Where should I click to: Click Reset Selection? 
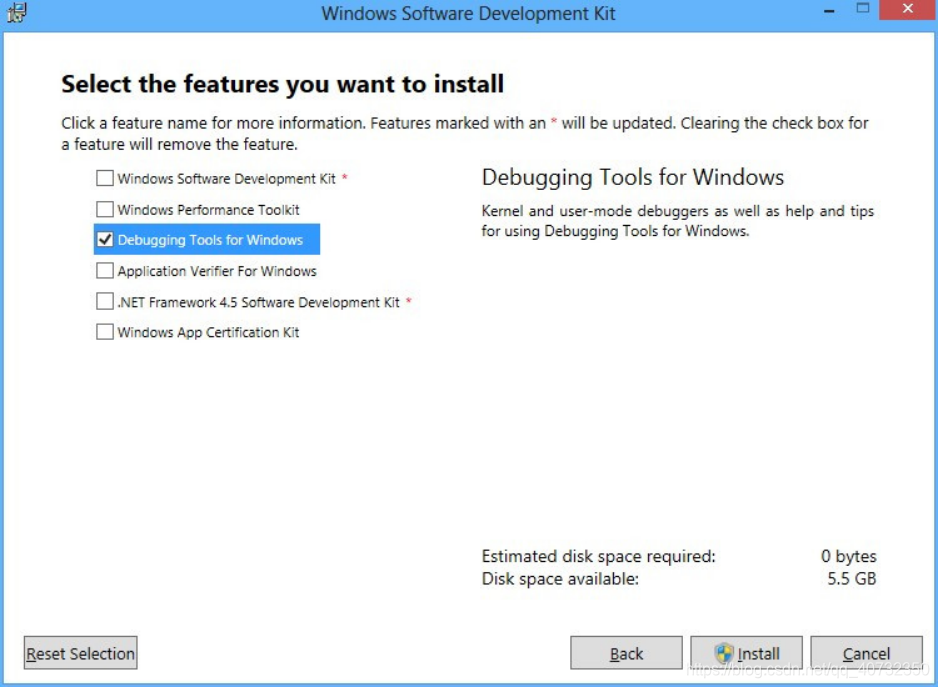point(79,652)
